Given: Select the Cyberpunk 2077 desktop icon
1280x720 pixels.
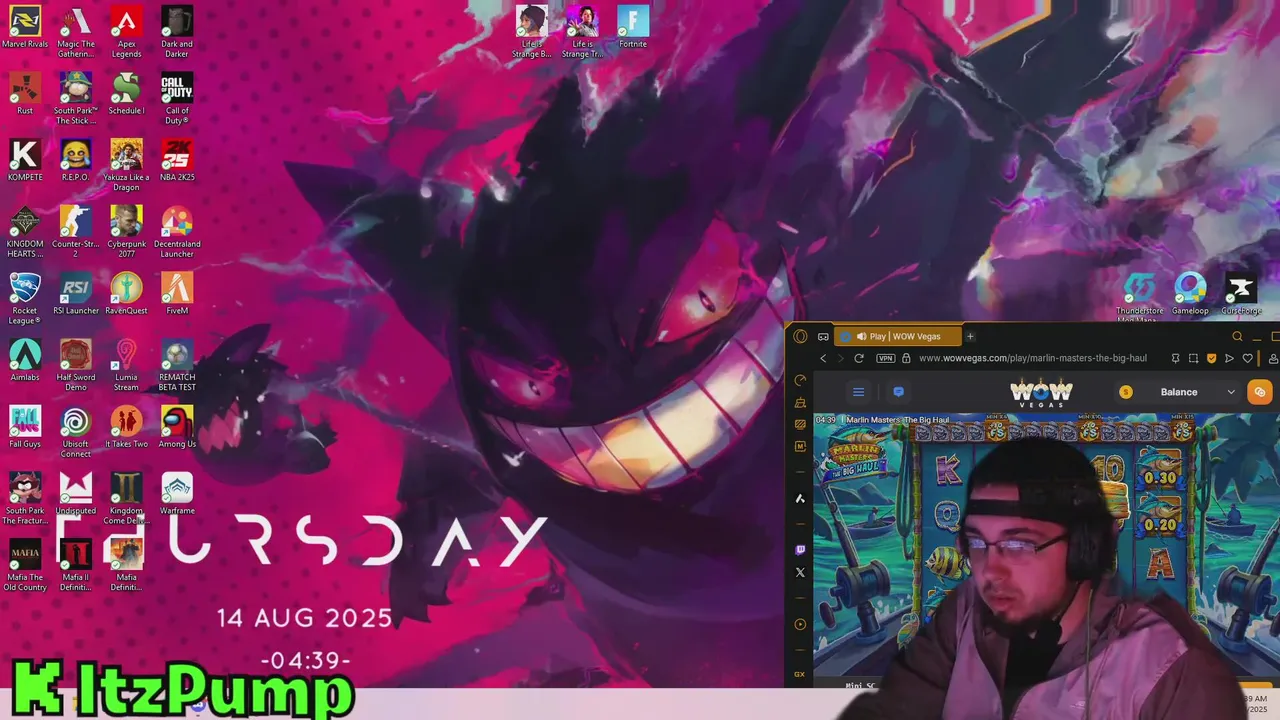Looking at the screenshot, I should 126,232.
